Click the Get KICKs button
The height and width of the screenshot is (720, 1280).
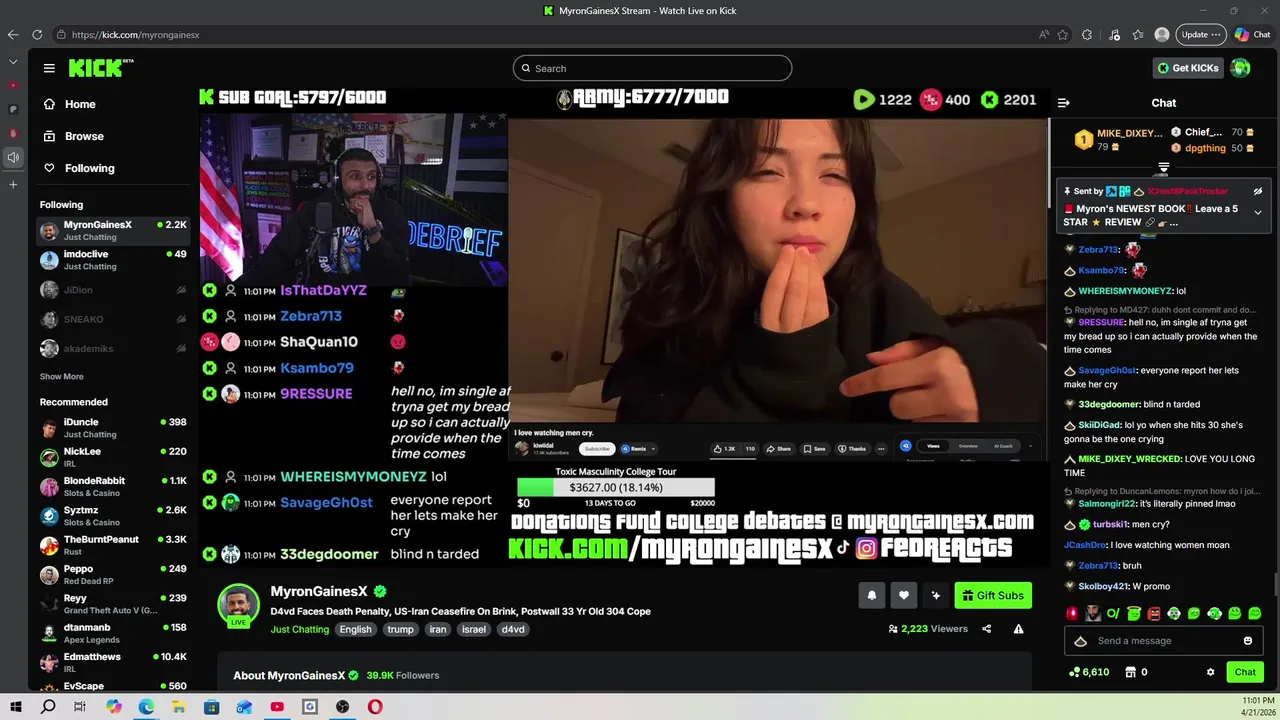(1187, 68)
